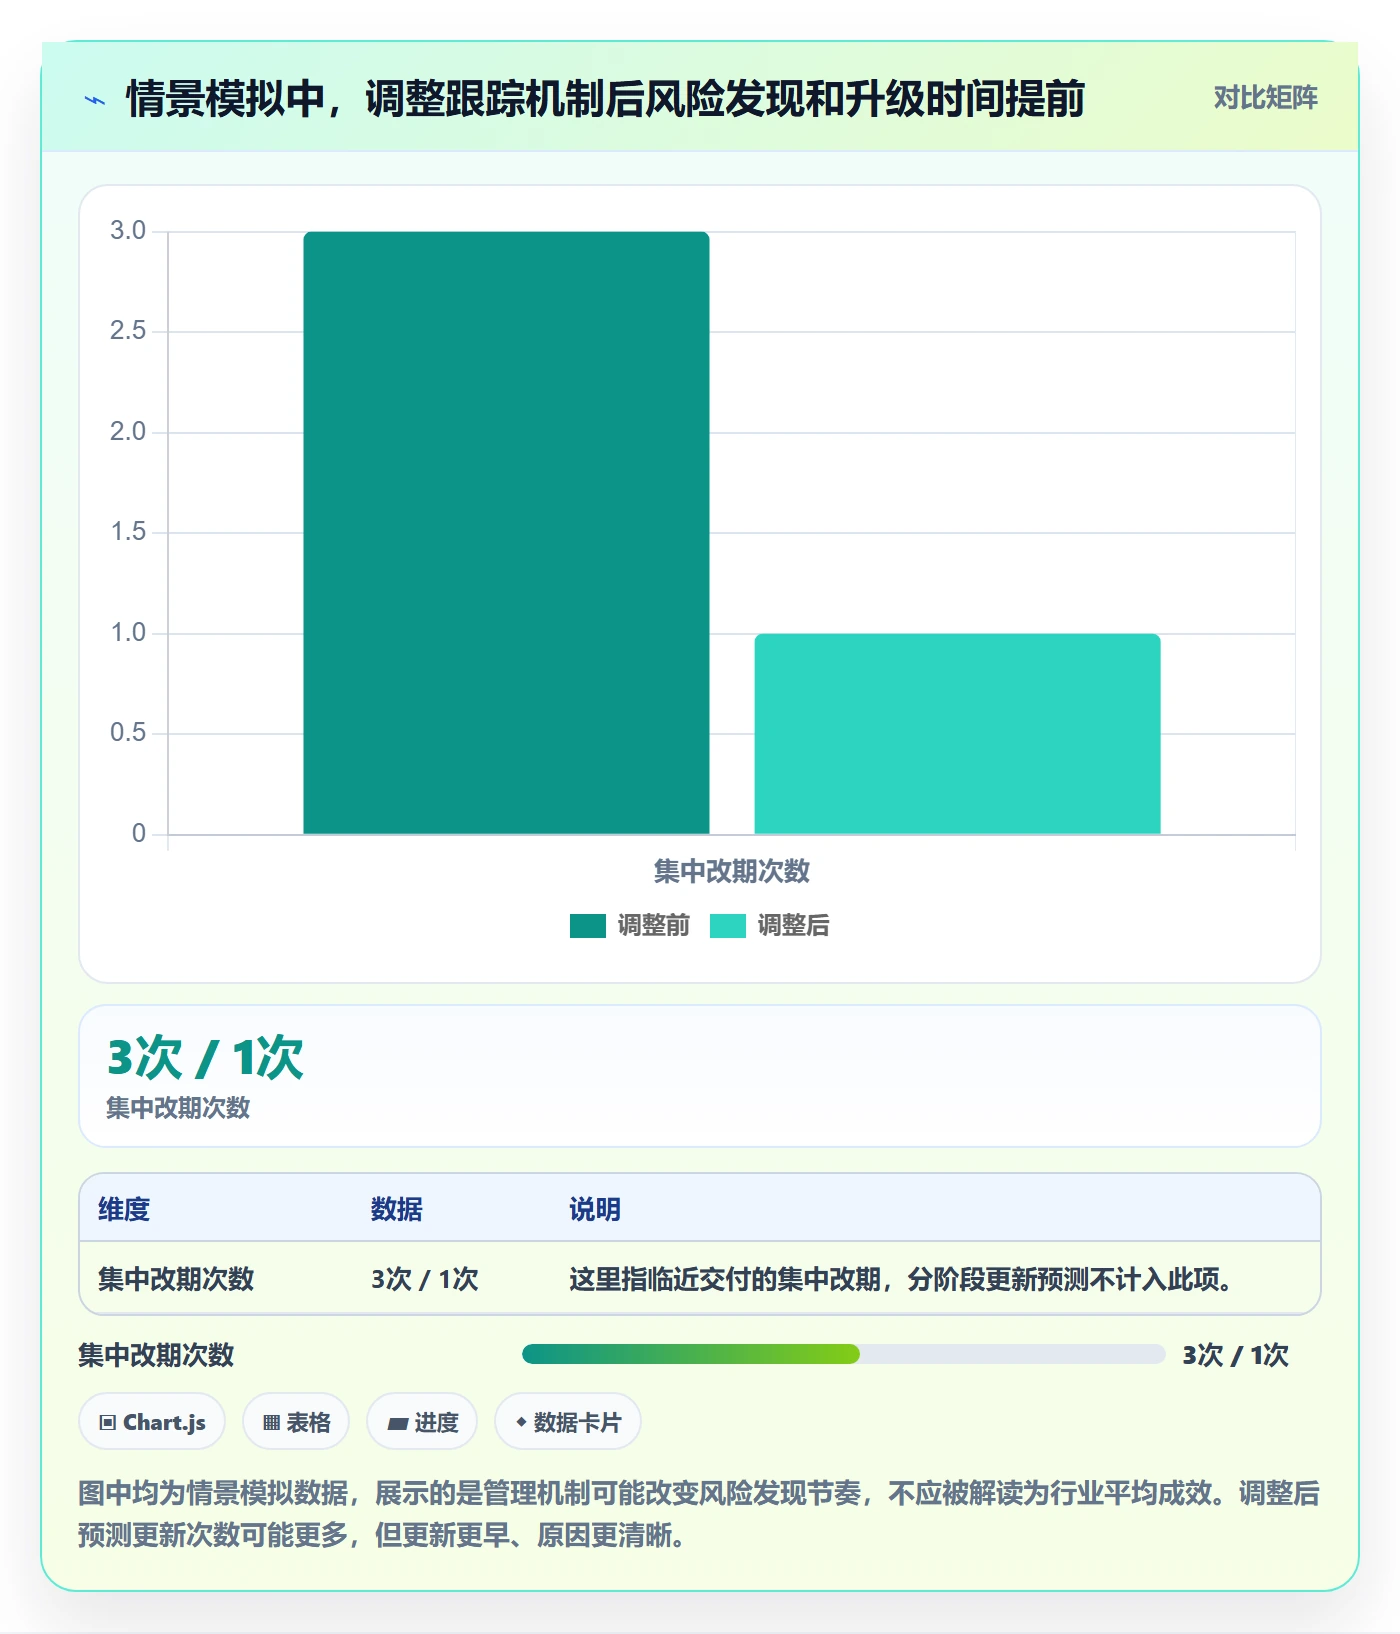Screen dimensions: 1400x1634
Task: Click the 调整前 legend label
Action: click(x=654, y=926)
